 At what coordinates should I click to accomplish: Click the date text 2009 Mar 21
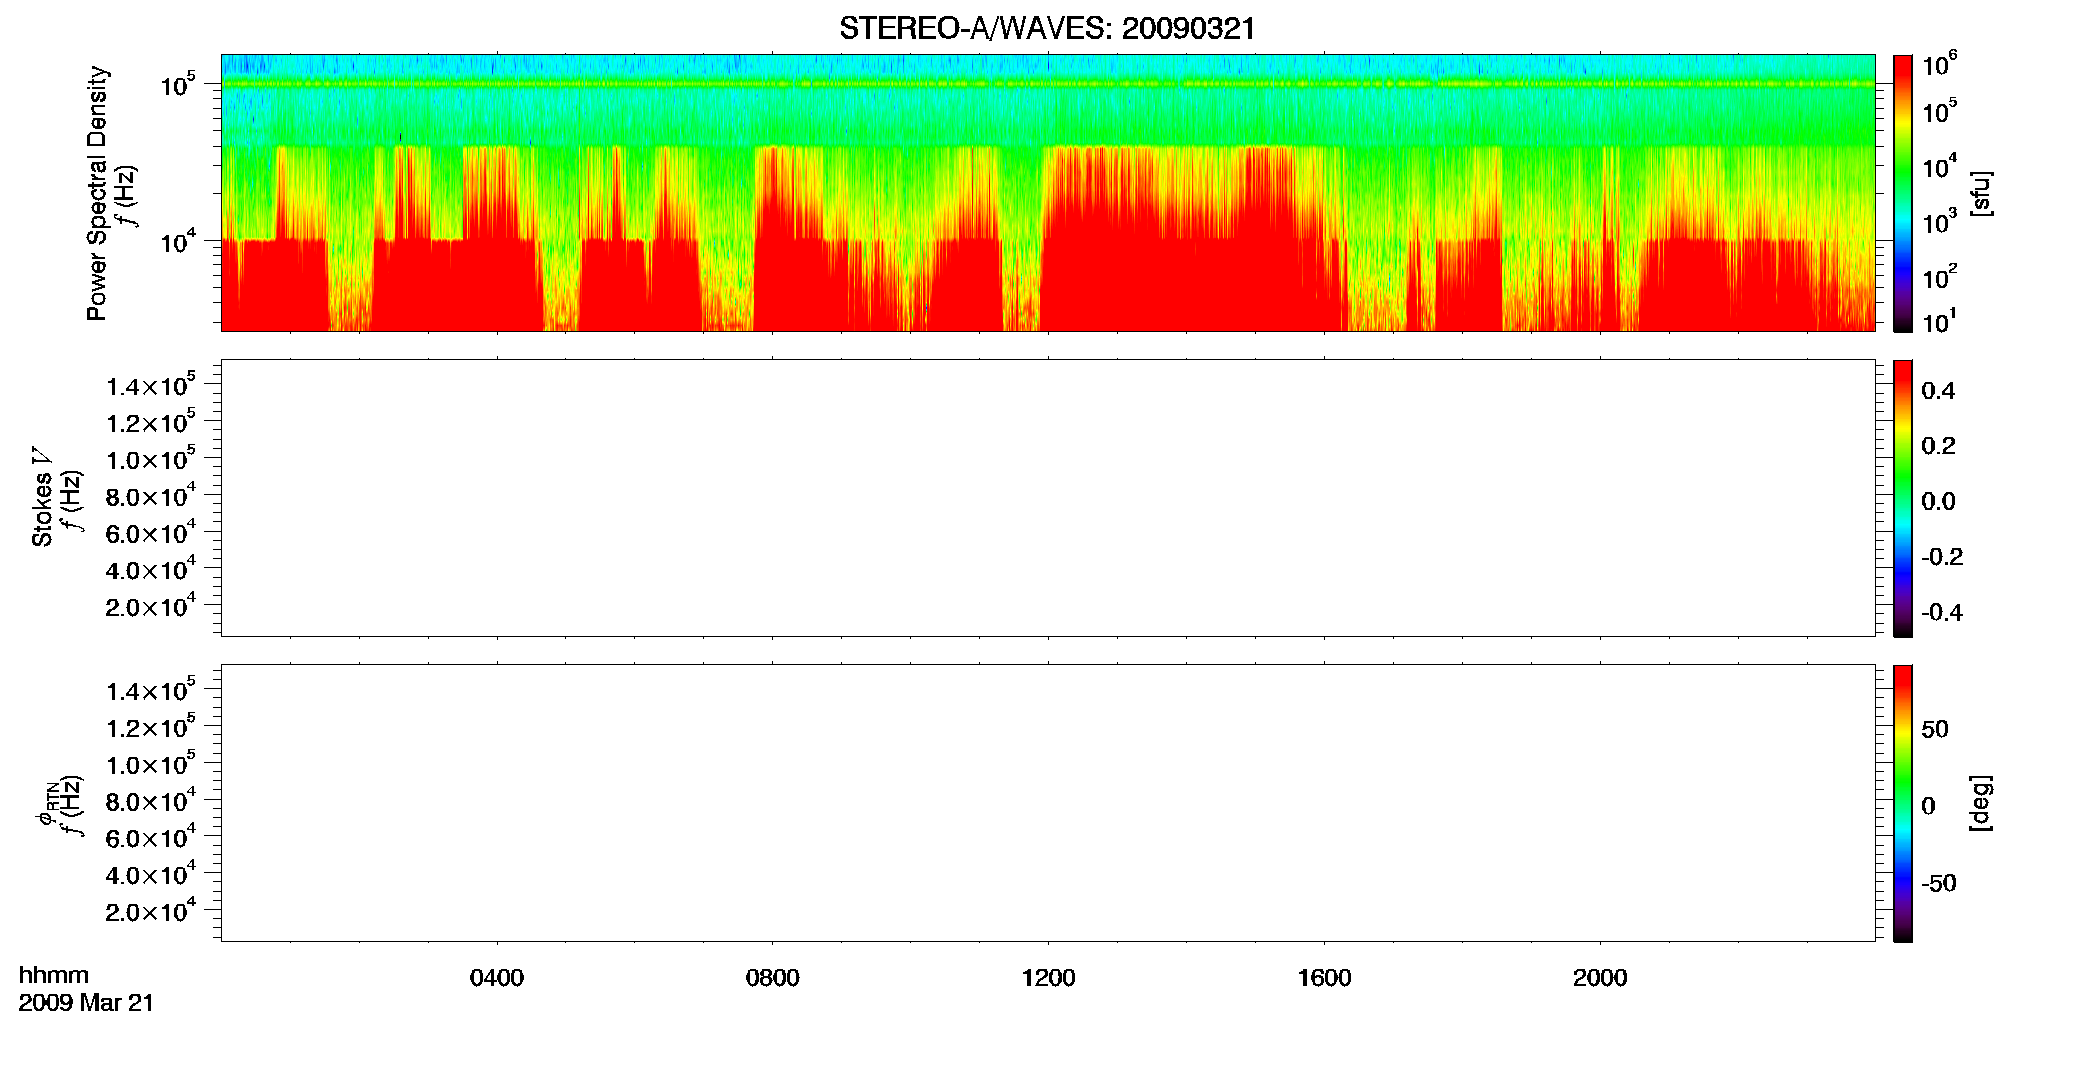pos(86,1003)
